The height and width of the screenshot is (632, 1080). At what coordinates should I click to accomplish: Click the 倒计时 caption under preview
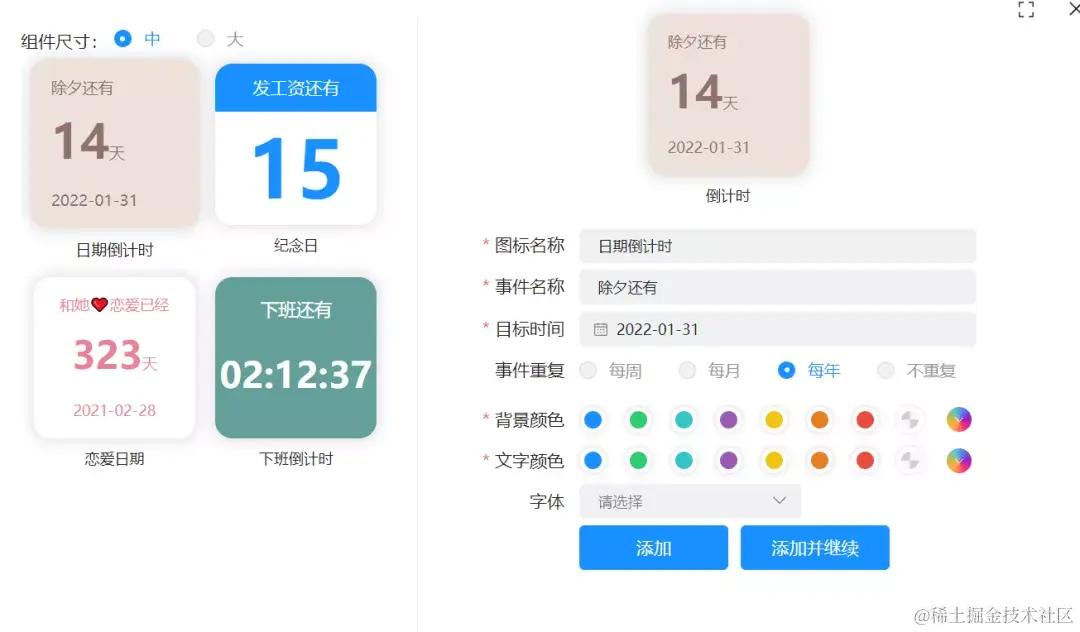click(727, 196)
